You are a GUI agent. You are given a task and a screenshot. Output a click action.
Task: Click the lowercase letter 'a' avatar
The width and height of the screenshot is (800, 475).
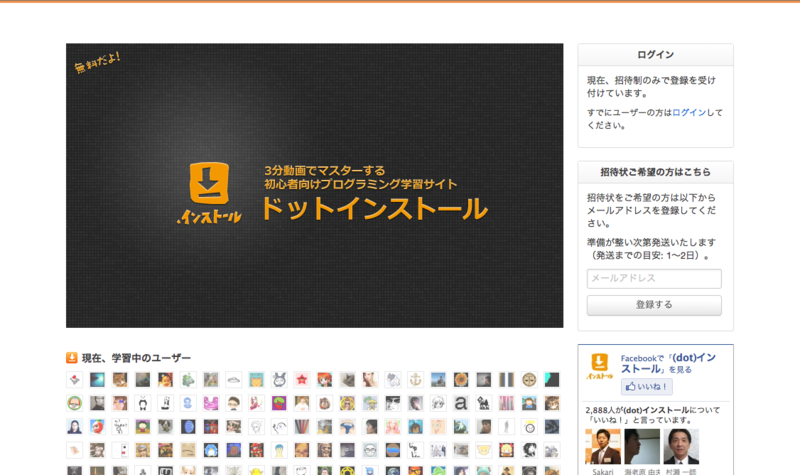click(461, 403)
